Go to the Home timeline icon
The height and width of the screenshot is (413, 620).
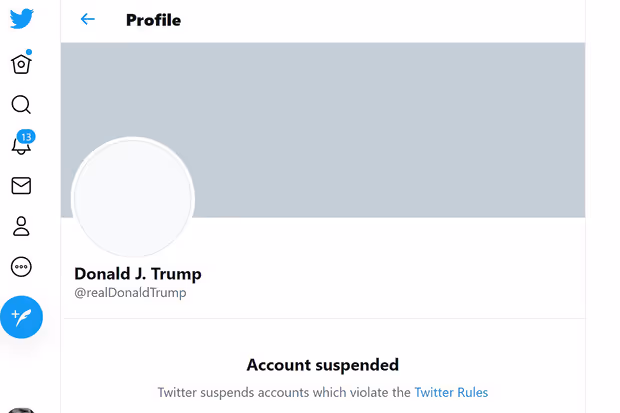[x=21, y=64]
